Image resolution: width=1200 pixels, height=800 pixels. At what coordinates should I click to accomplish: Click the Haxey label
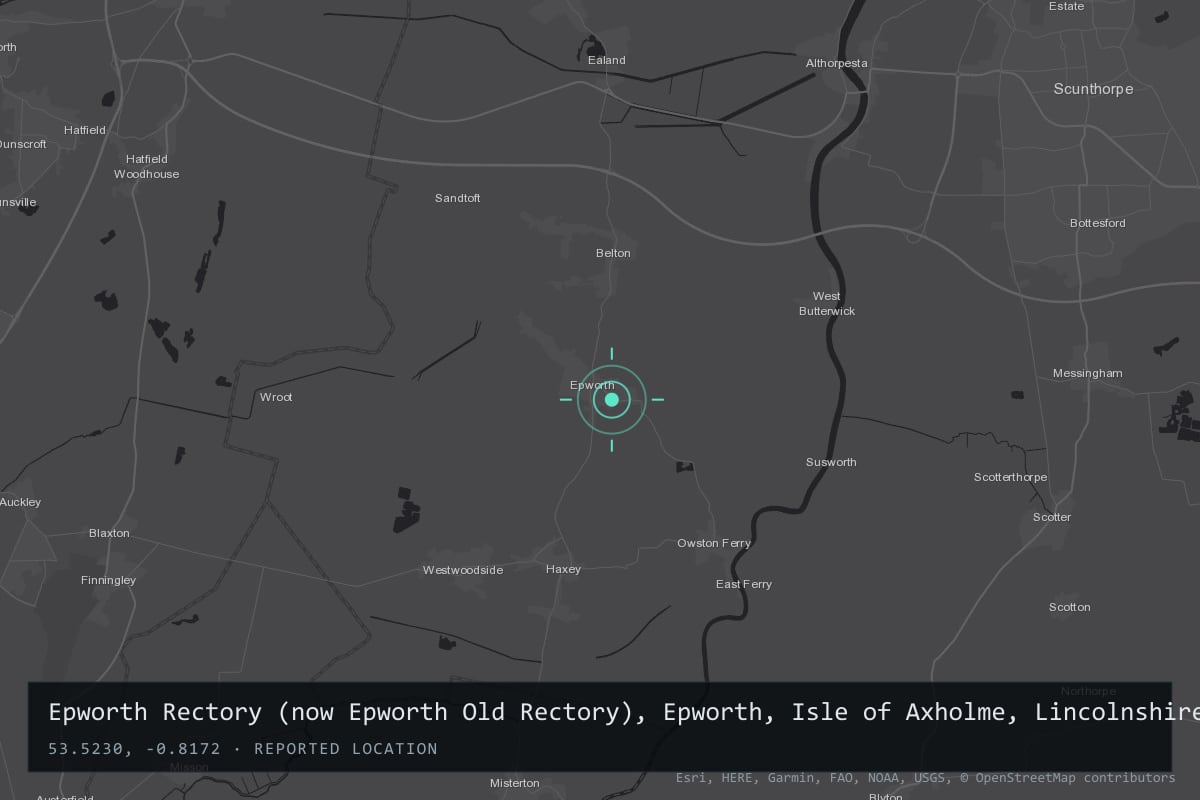(563, 569)
